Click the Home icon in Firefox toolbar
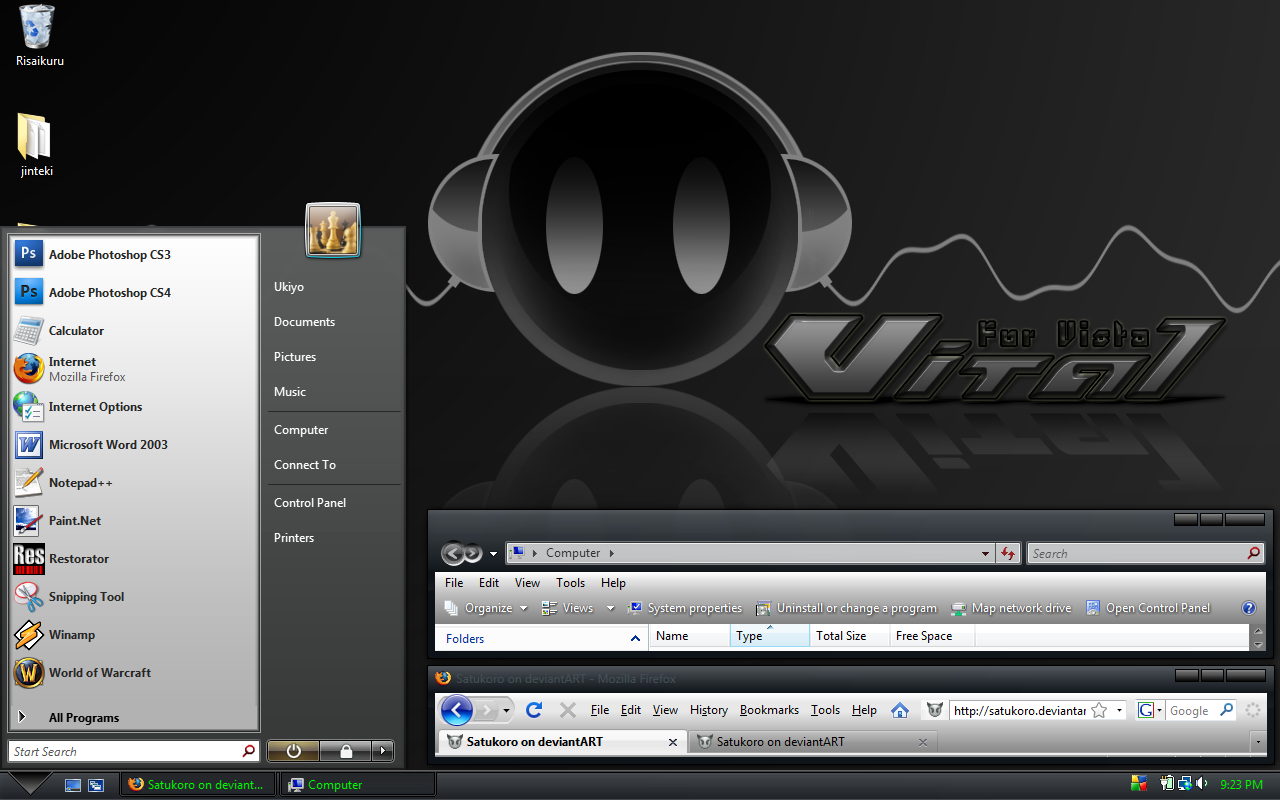This screenshot has height=800, width=1280. (900, 710)
